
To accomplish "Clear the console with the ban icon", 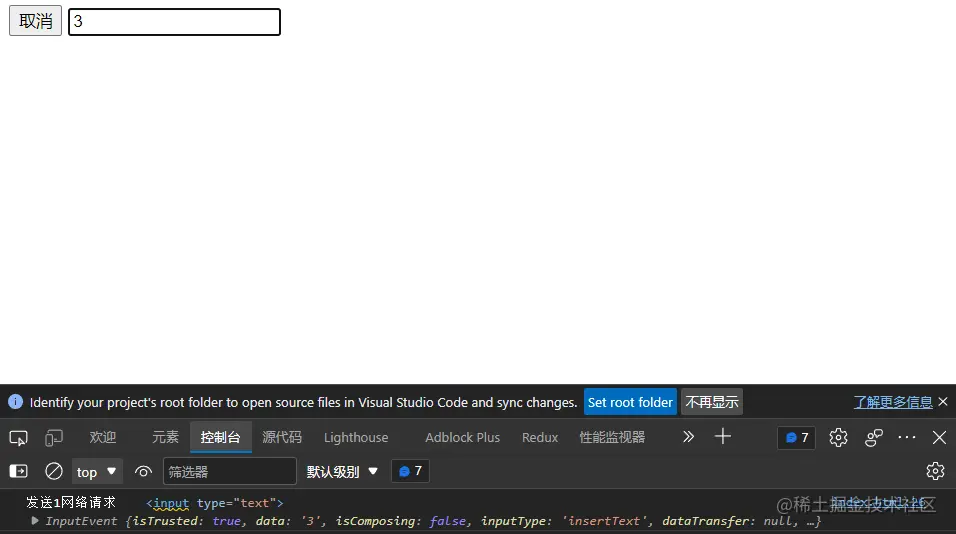I will click(54, 471).
